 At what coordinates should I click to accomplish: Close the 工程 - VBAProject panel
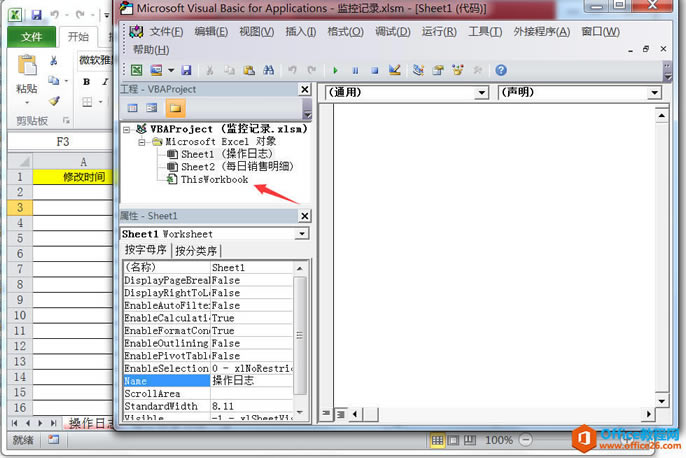pyautogui.click(x=305, y=90)
